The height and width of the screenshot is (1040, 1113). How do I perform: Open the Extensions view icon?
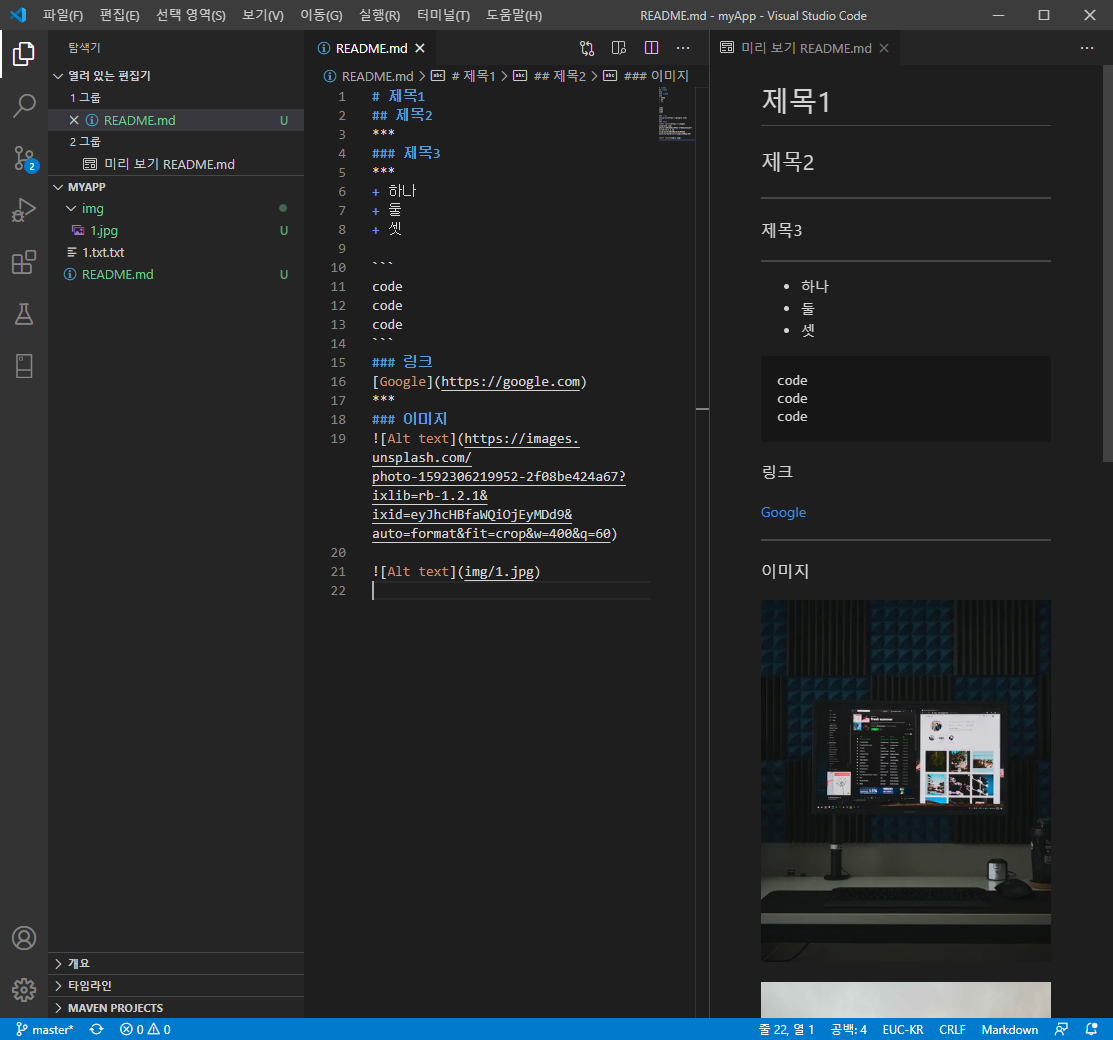[x=23, y=262]
